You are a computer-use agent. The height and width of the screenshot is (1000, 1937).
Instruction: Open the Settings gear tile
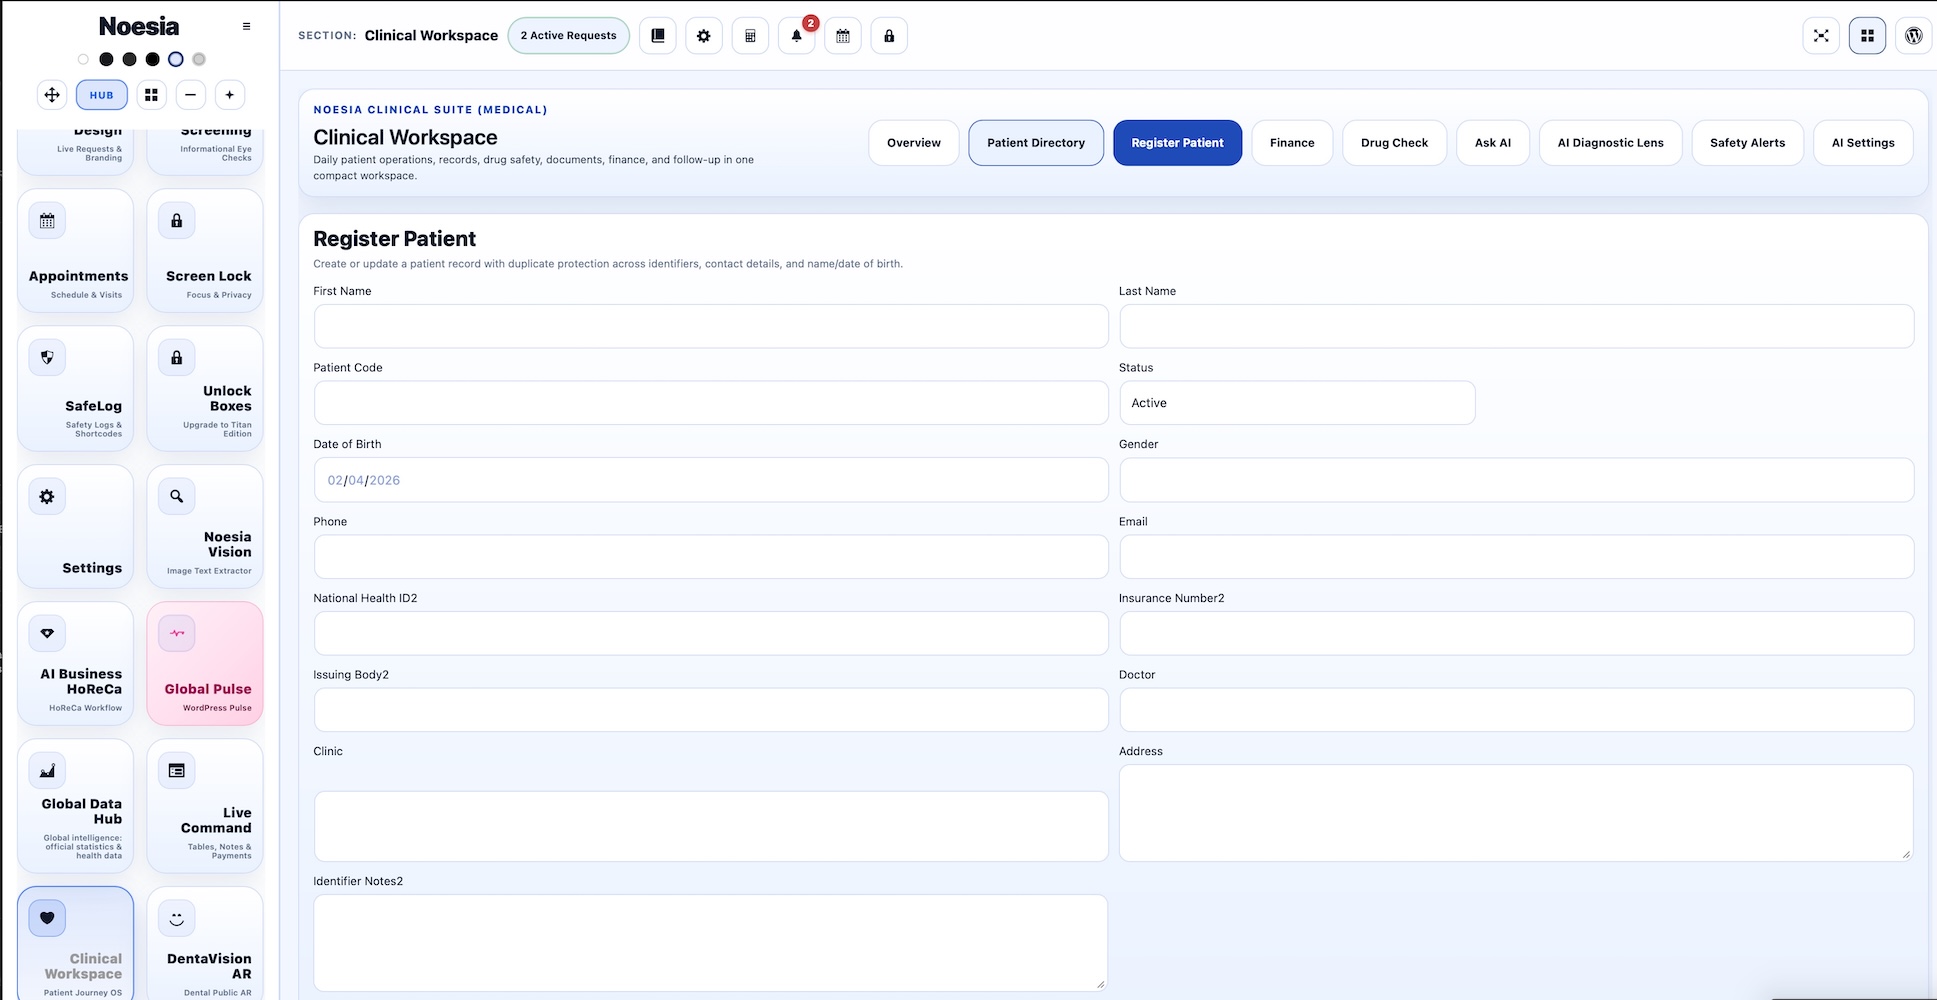click(x=75, y=526)
